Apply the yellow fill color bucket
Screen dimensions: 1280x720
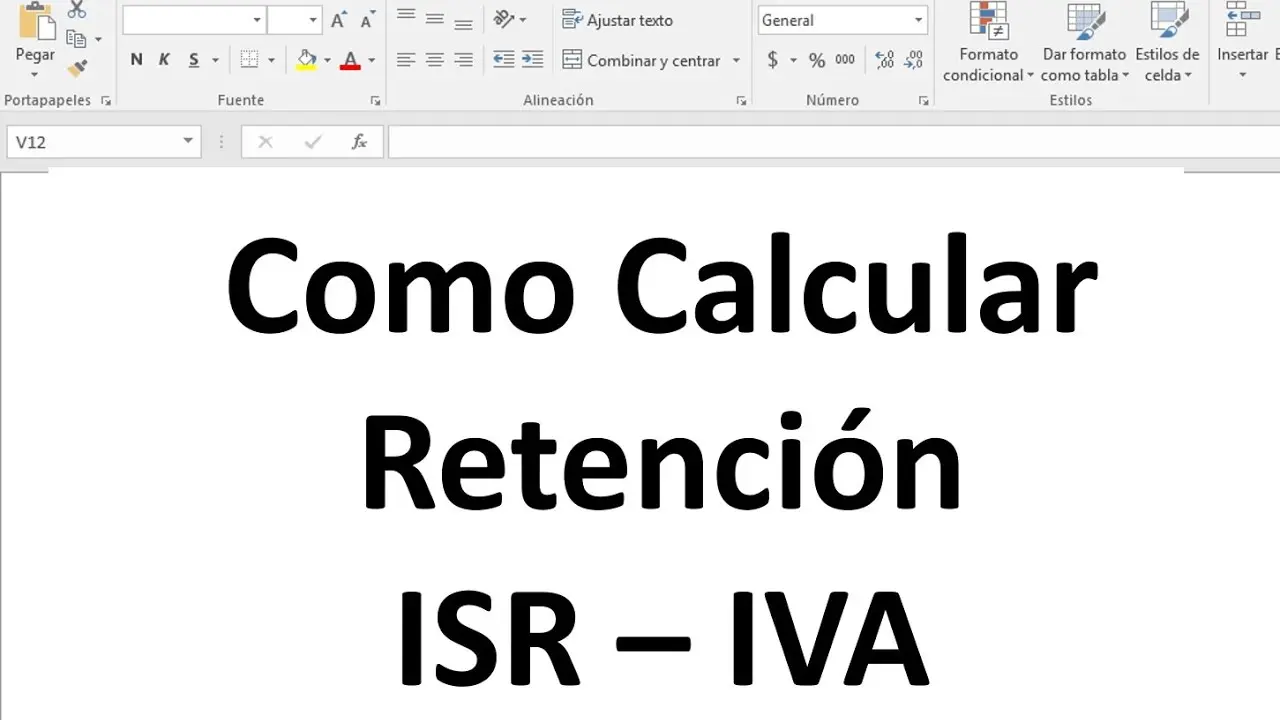click(x=307, y=60)
